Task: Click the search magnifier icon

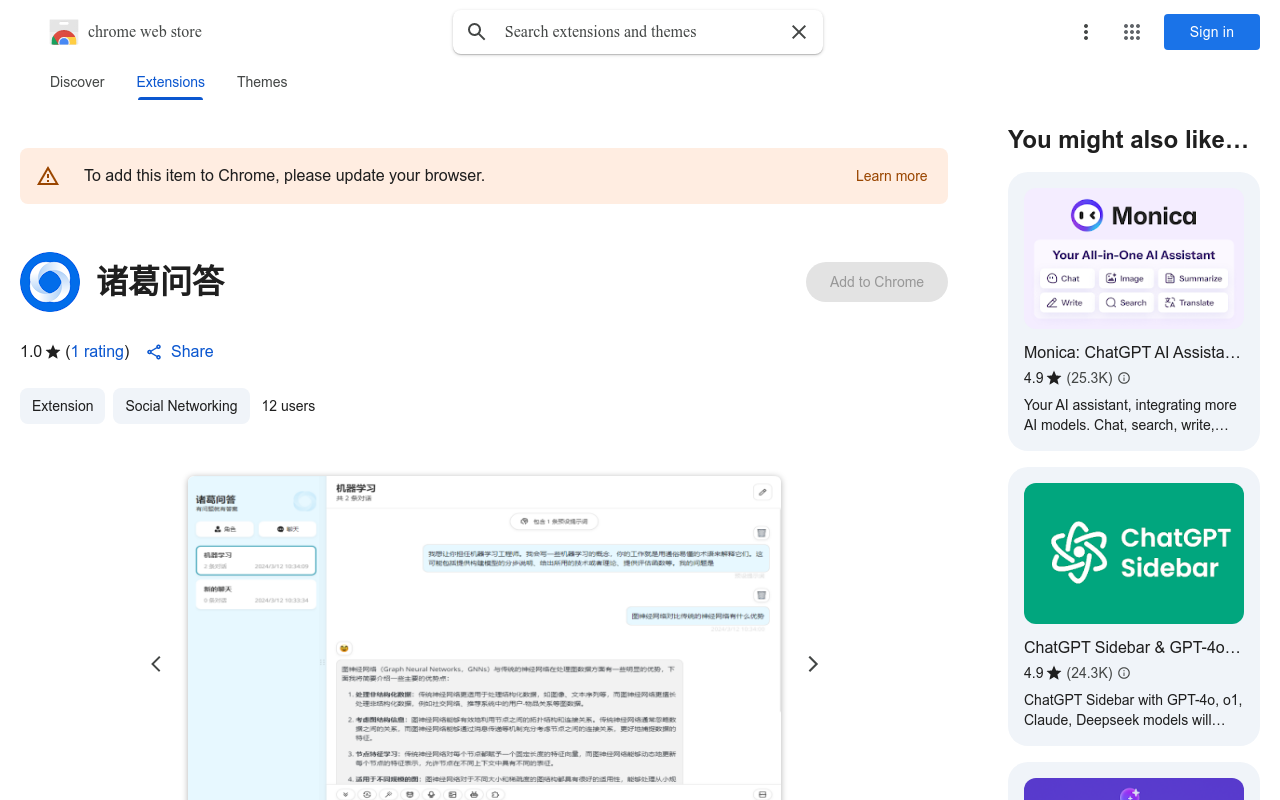Action: point(477,32)
